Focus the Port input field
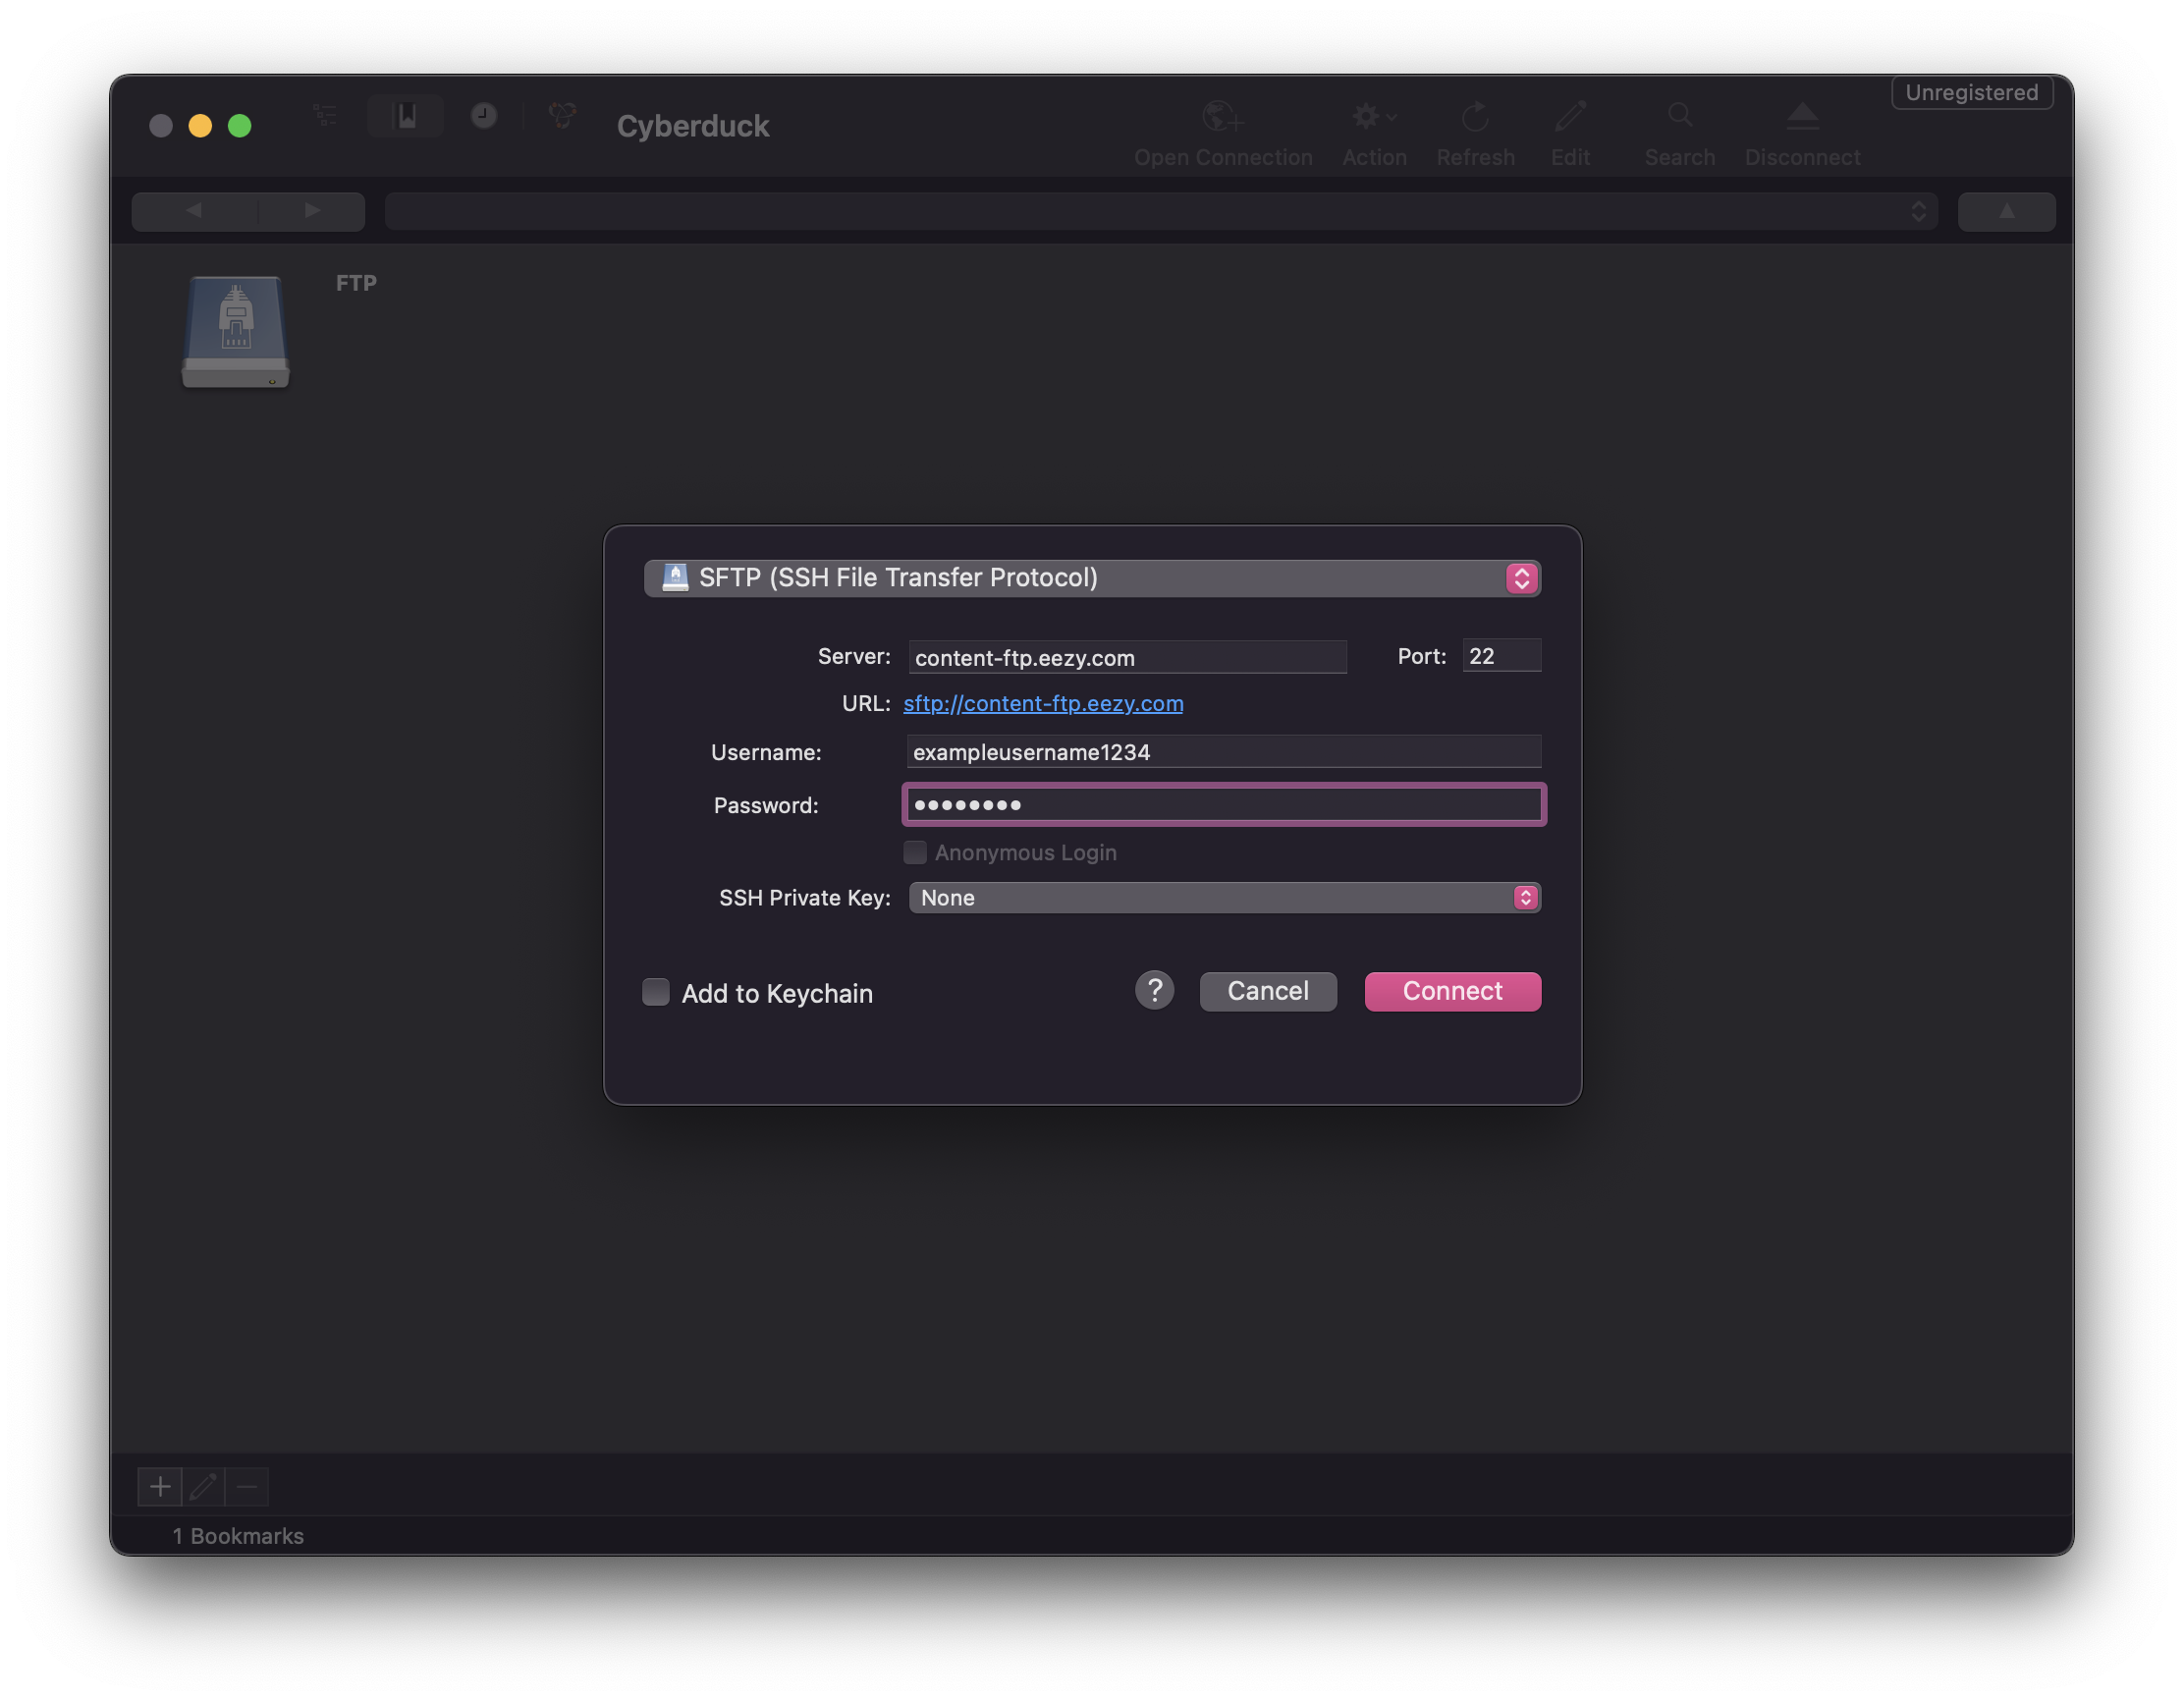Image resolution: width=2184 pixels, height=1701 pixels. [1501, 656]
